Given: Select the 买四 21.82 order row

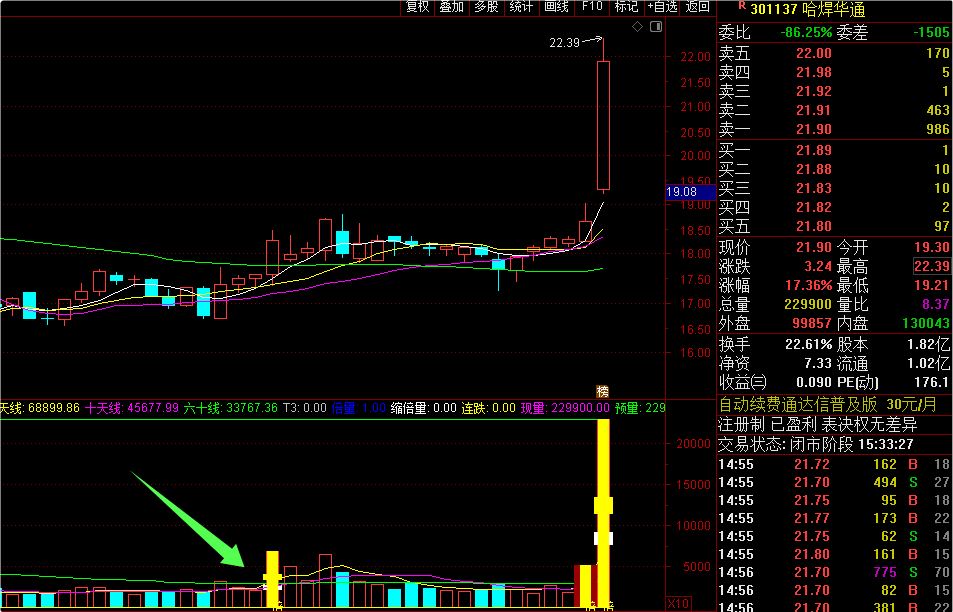Looking at the screenshot, I should pyautogui.click(x=834, y=207).
